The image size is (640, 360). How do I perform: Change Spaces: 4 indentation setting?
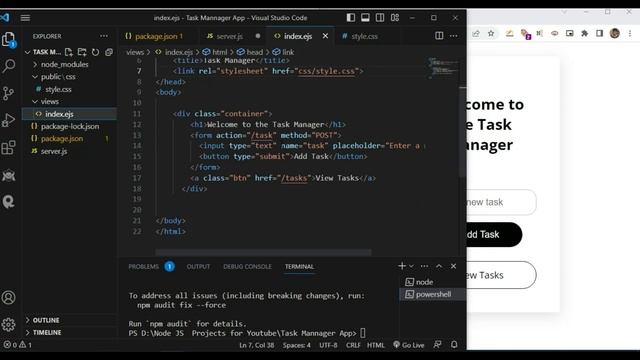click(x=297, y=345)
